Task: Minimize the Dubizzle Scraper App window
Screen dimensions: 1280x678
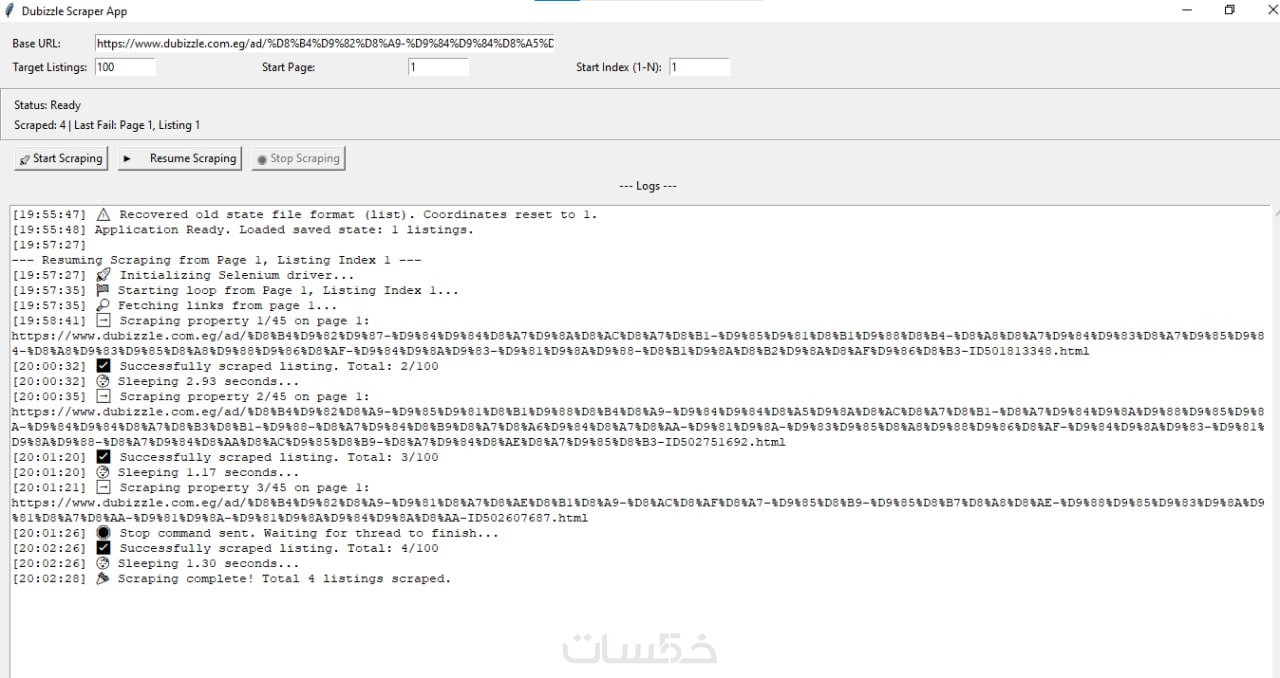Action: coord(1187,10)
